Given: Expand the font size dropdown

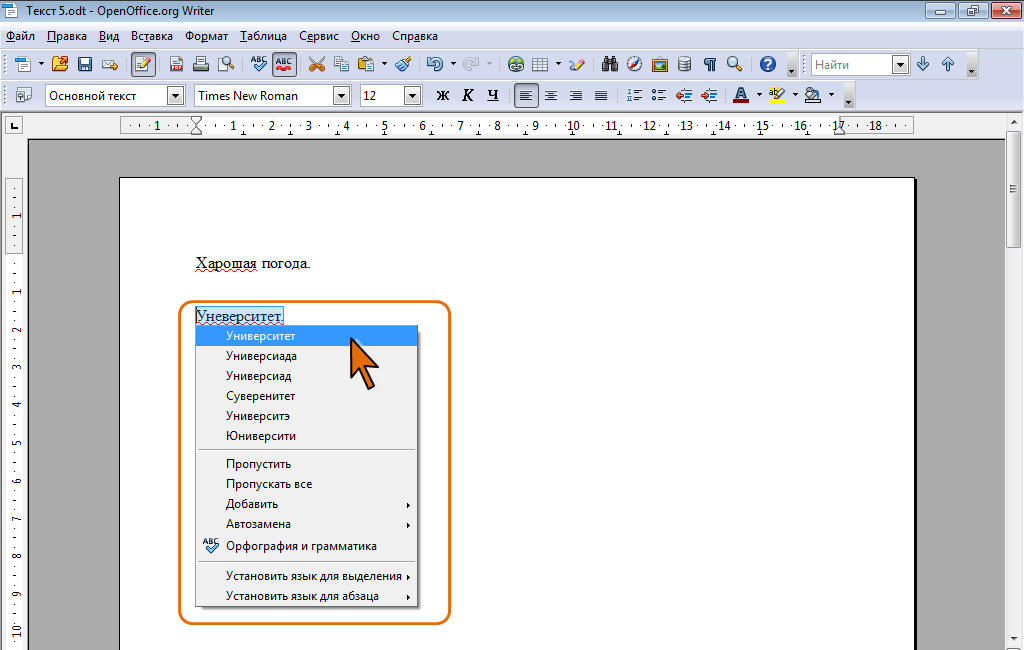Looking at the screenshot, I should (x=412, y=96).
